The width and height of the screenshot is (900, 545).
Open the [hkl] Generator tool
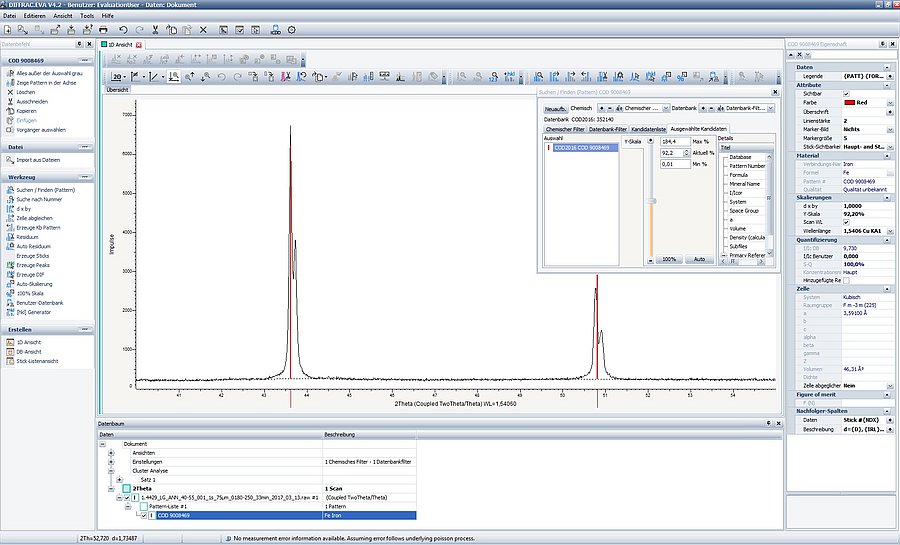[x=34, y=312]
